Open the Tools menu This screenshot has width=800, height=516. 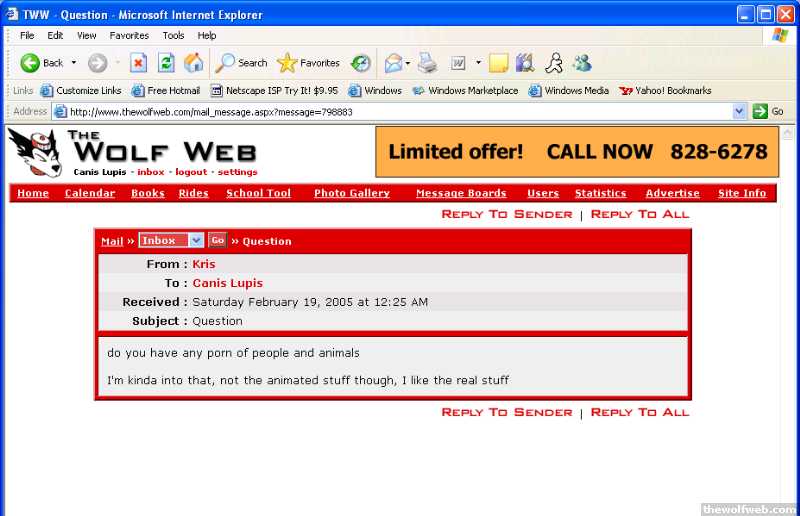tap(173, 35)
